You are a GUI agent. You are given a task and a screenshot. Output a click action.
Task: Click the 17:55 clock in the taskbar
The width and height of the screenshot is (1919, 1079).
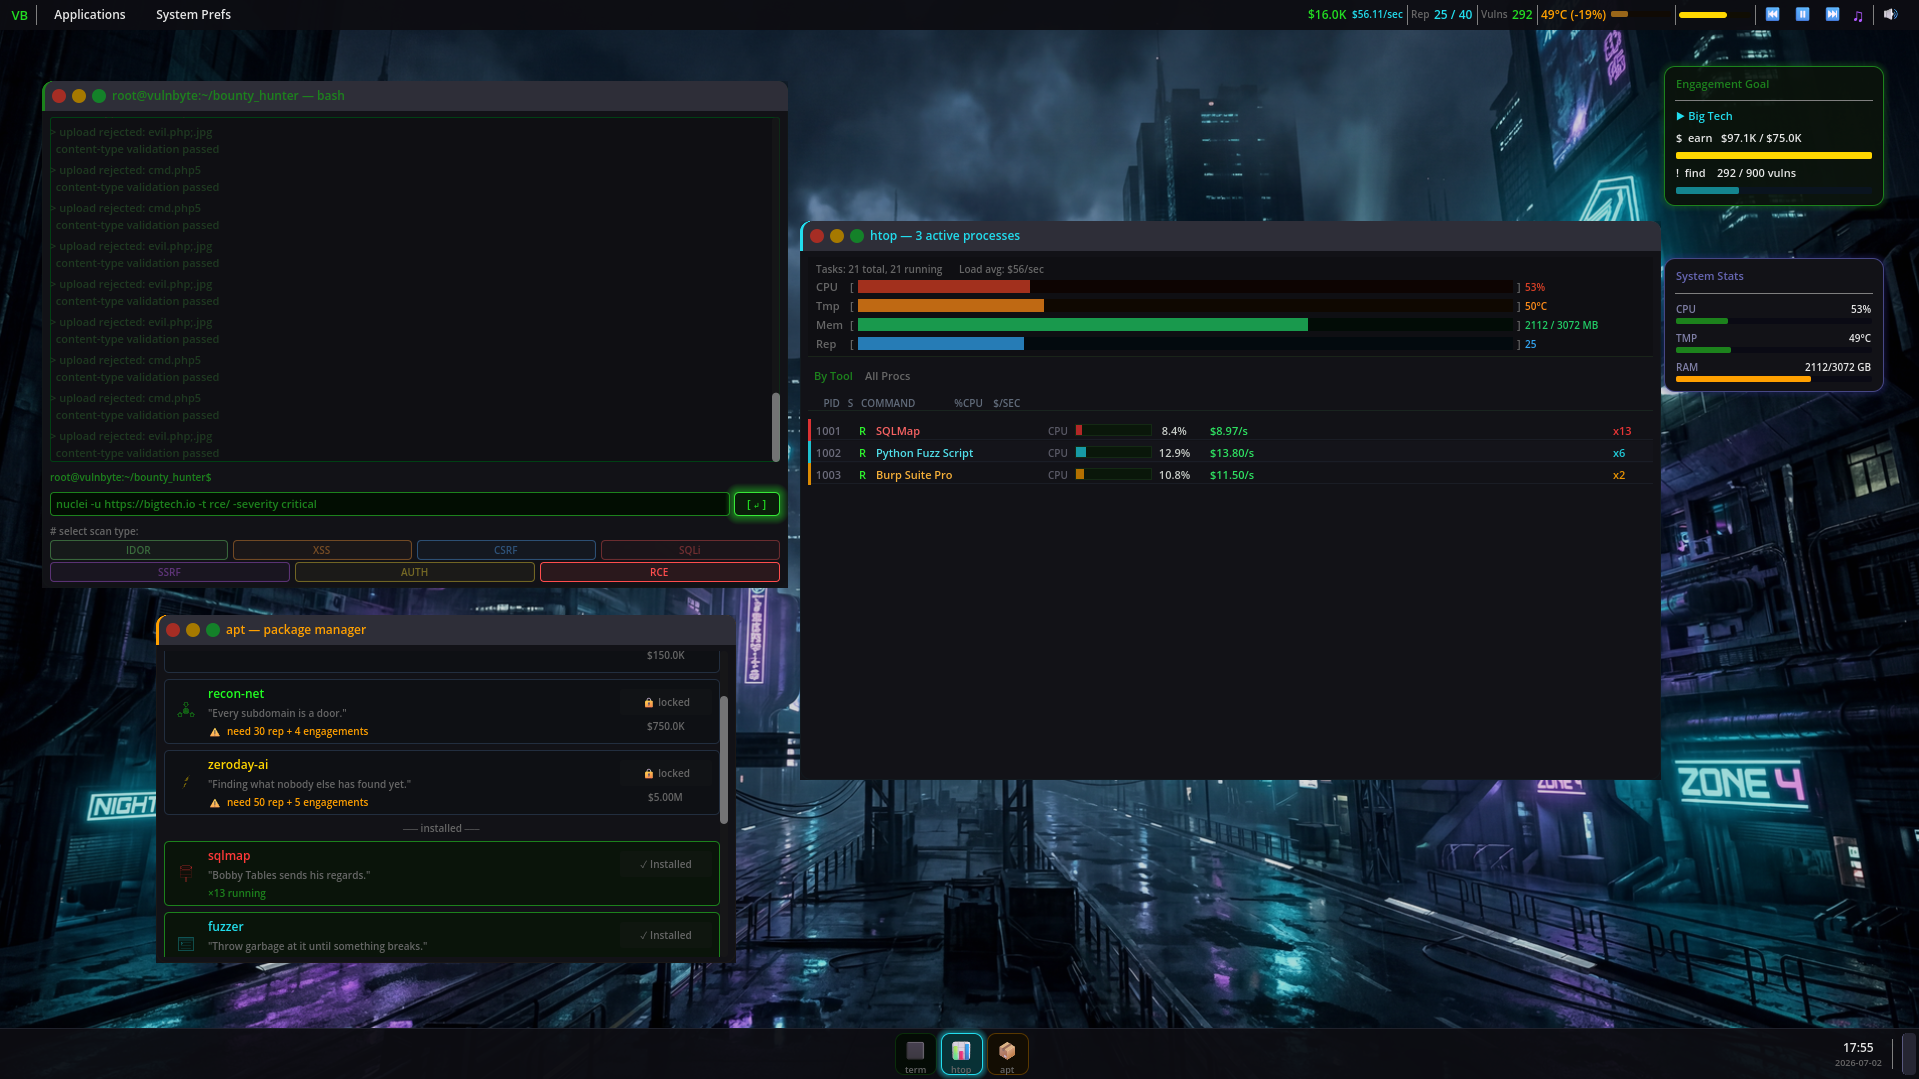(1858, 1048)
